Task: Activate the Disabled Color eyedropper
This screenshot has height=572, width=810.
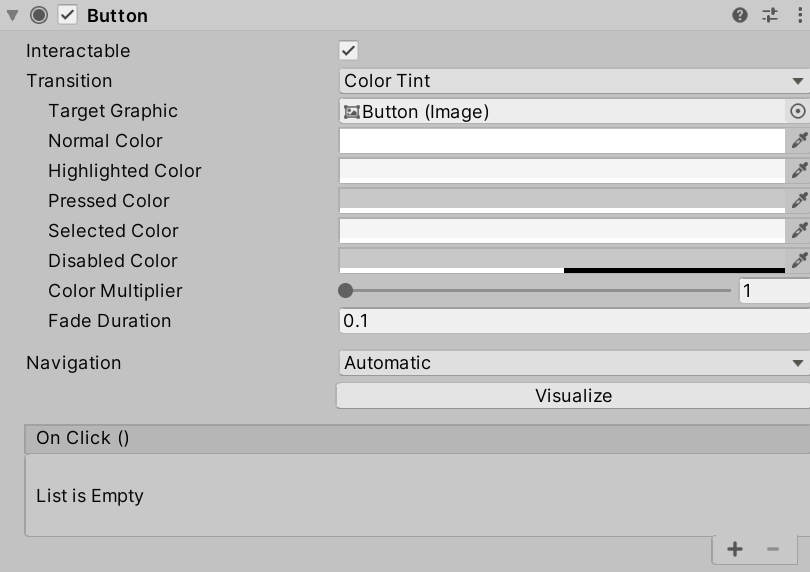Action: coord(799,261)
